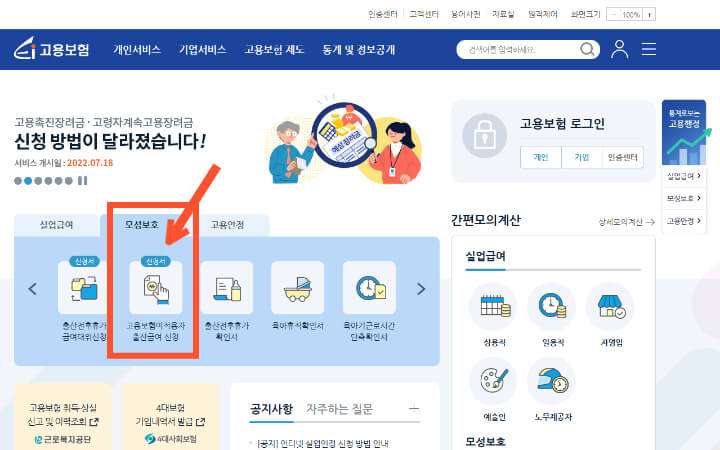Image resolution: width=720 pixels, height=450 pixels.
Task: Open notice 인터넷 실업인정 신청 방법 안내
Action: tap(322, 444)
